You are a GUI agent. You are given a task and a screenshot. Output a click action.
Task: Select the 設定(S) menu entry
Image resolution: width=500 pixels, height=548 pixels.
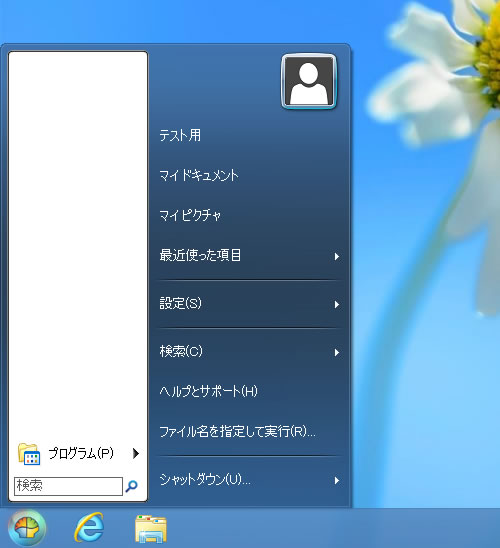249,304
